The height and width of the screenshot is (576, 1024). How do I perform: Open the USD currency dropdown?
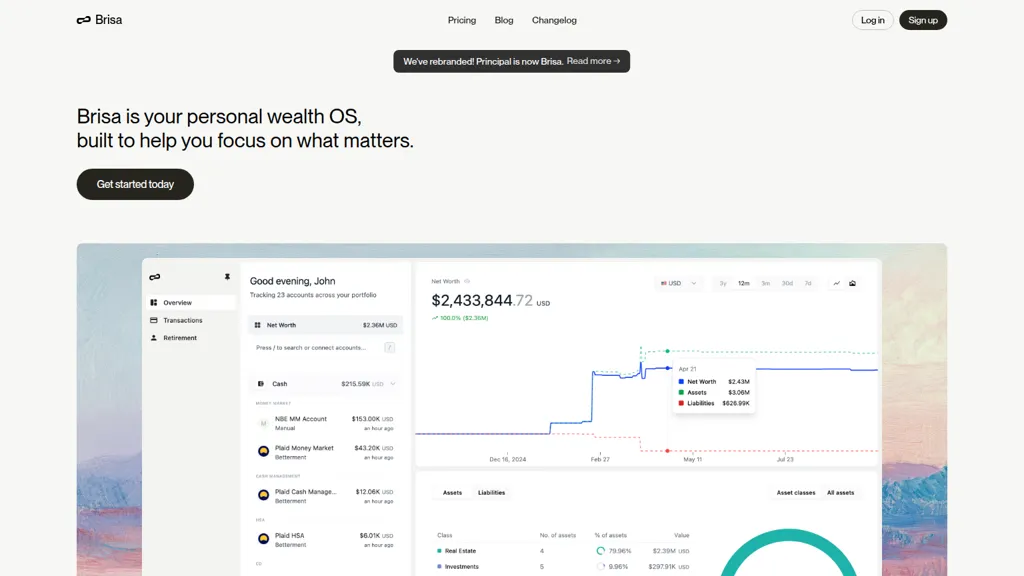point(679,283)
